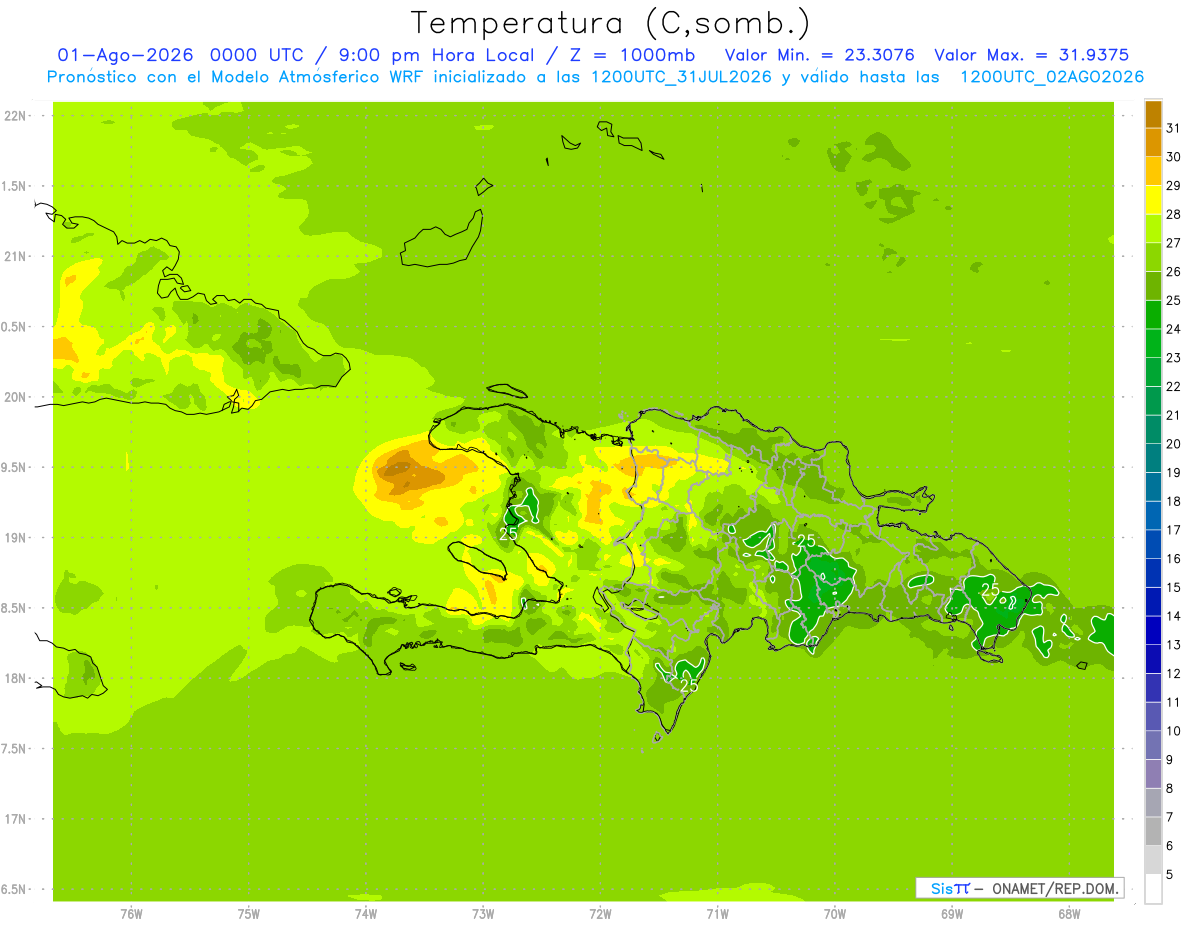1200x927 pixels.
Task: Click legend value "27" on color bar
Action: (x=1174, y=243)
